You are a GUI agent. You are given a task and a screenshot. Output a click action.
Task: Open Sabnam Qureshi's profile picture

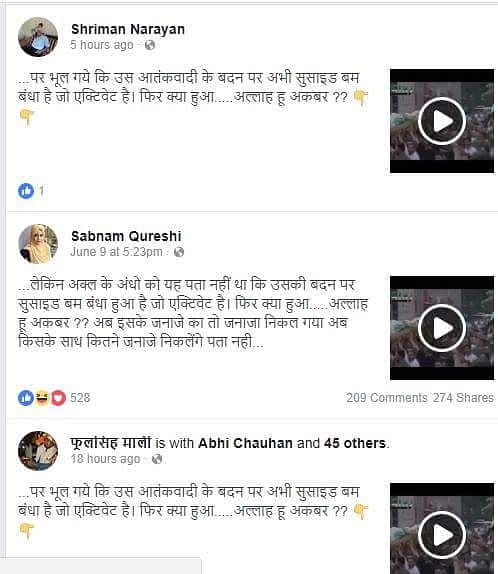[x=38, y=244]
